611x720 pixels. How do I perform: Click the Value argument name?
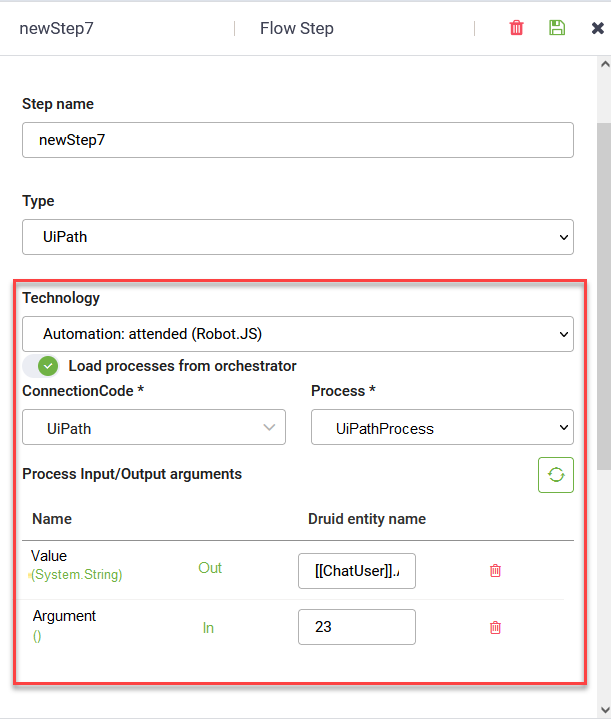click(x=49, y=556)
